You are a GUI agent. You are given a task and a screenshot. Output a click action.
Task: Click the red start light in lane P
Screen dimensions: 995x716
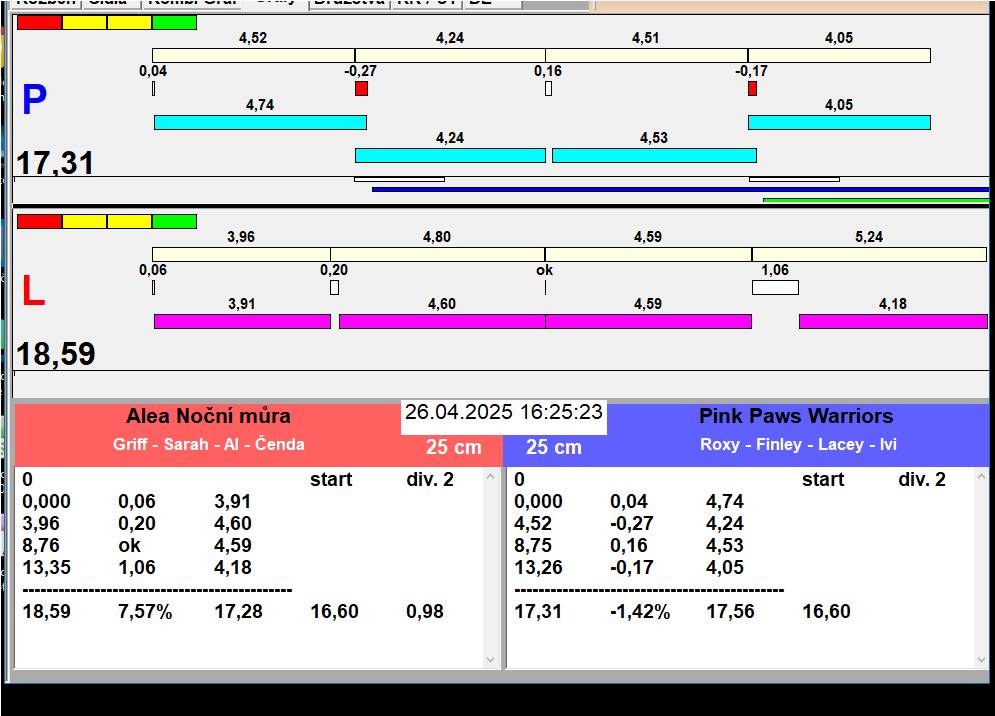click(x=39, y=23)
